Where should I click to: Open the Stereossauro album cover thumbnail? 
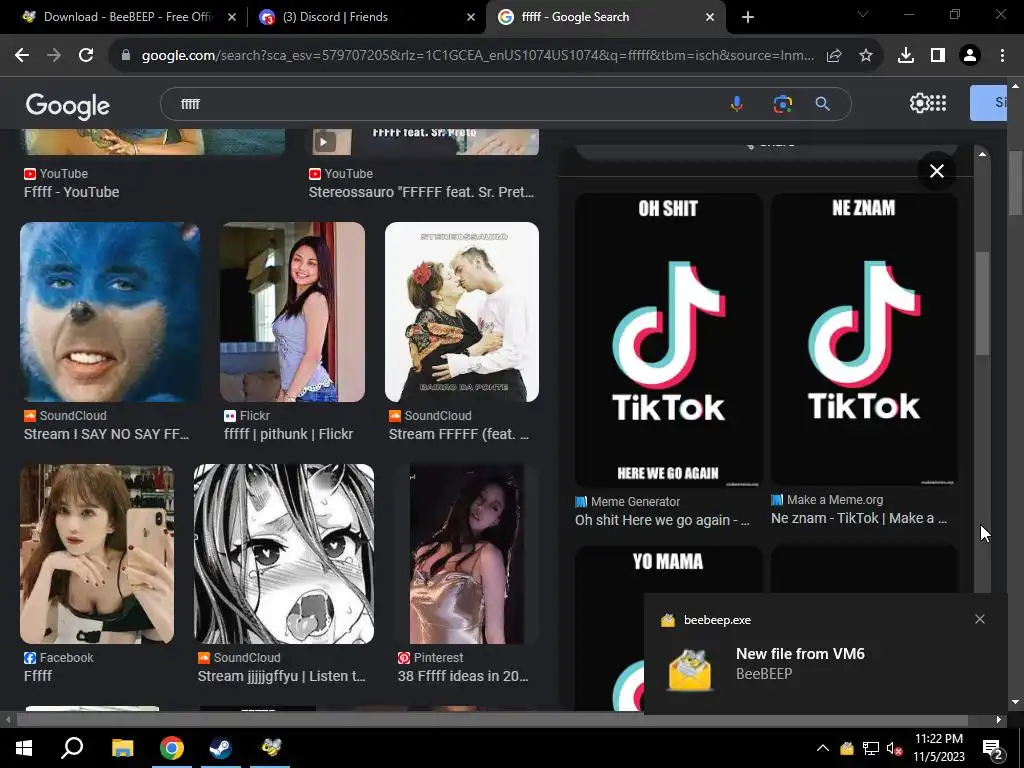462,312
